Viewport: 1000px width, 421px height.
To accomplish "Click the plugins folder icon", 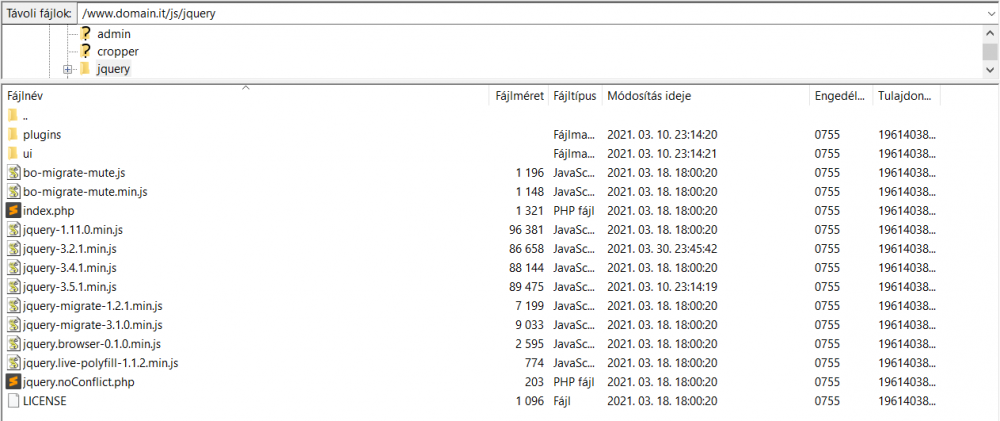I will pos(13,135).
